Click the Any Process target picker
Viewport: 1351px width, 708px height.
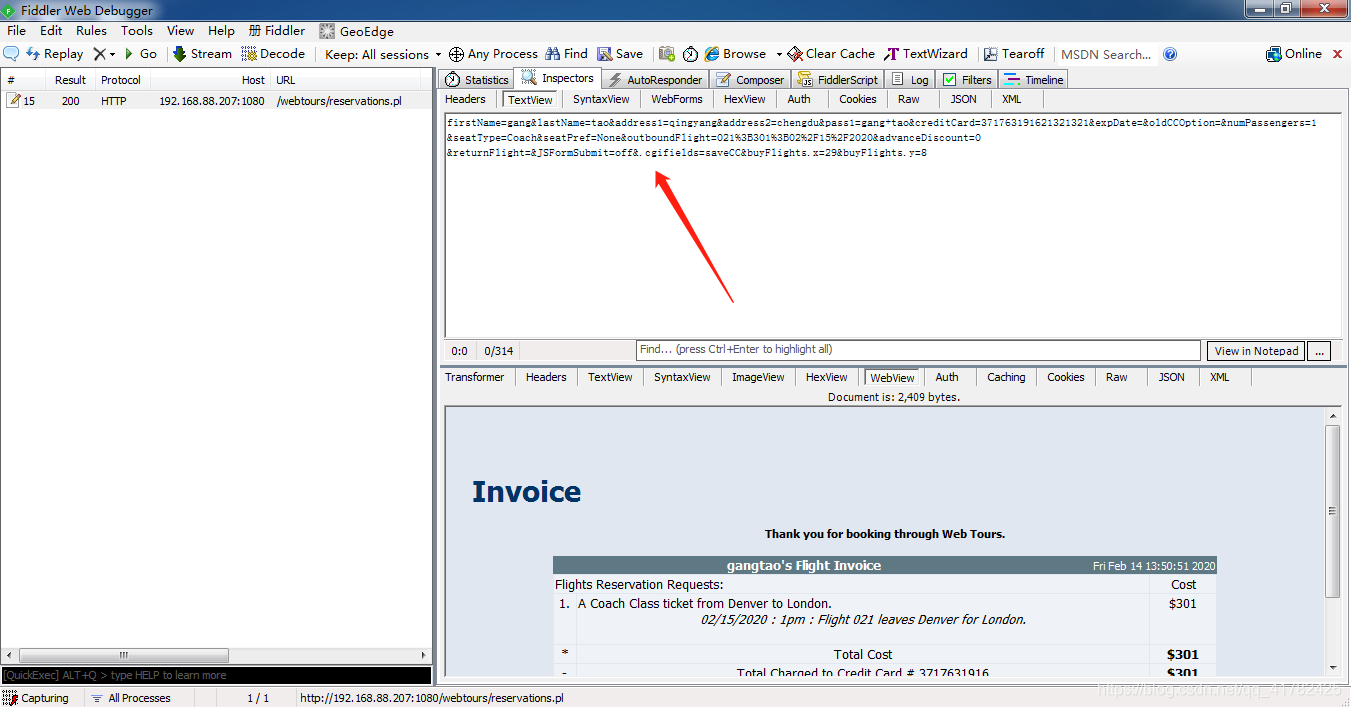(493, 54)
